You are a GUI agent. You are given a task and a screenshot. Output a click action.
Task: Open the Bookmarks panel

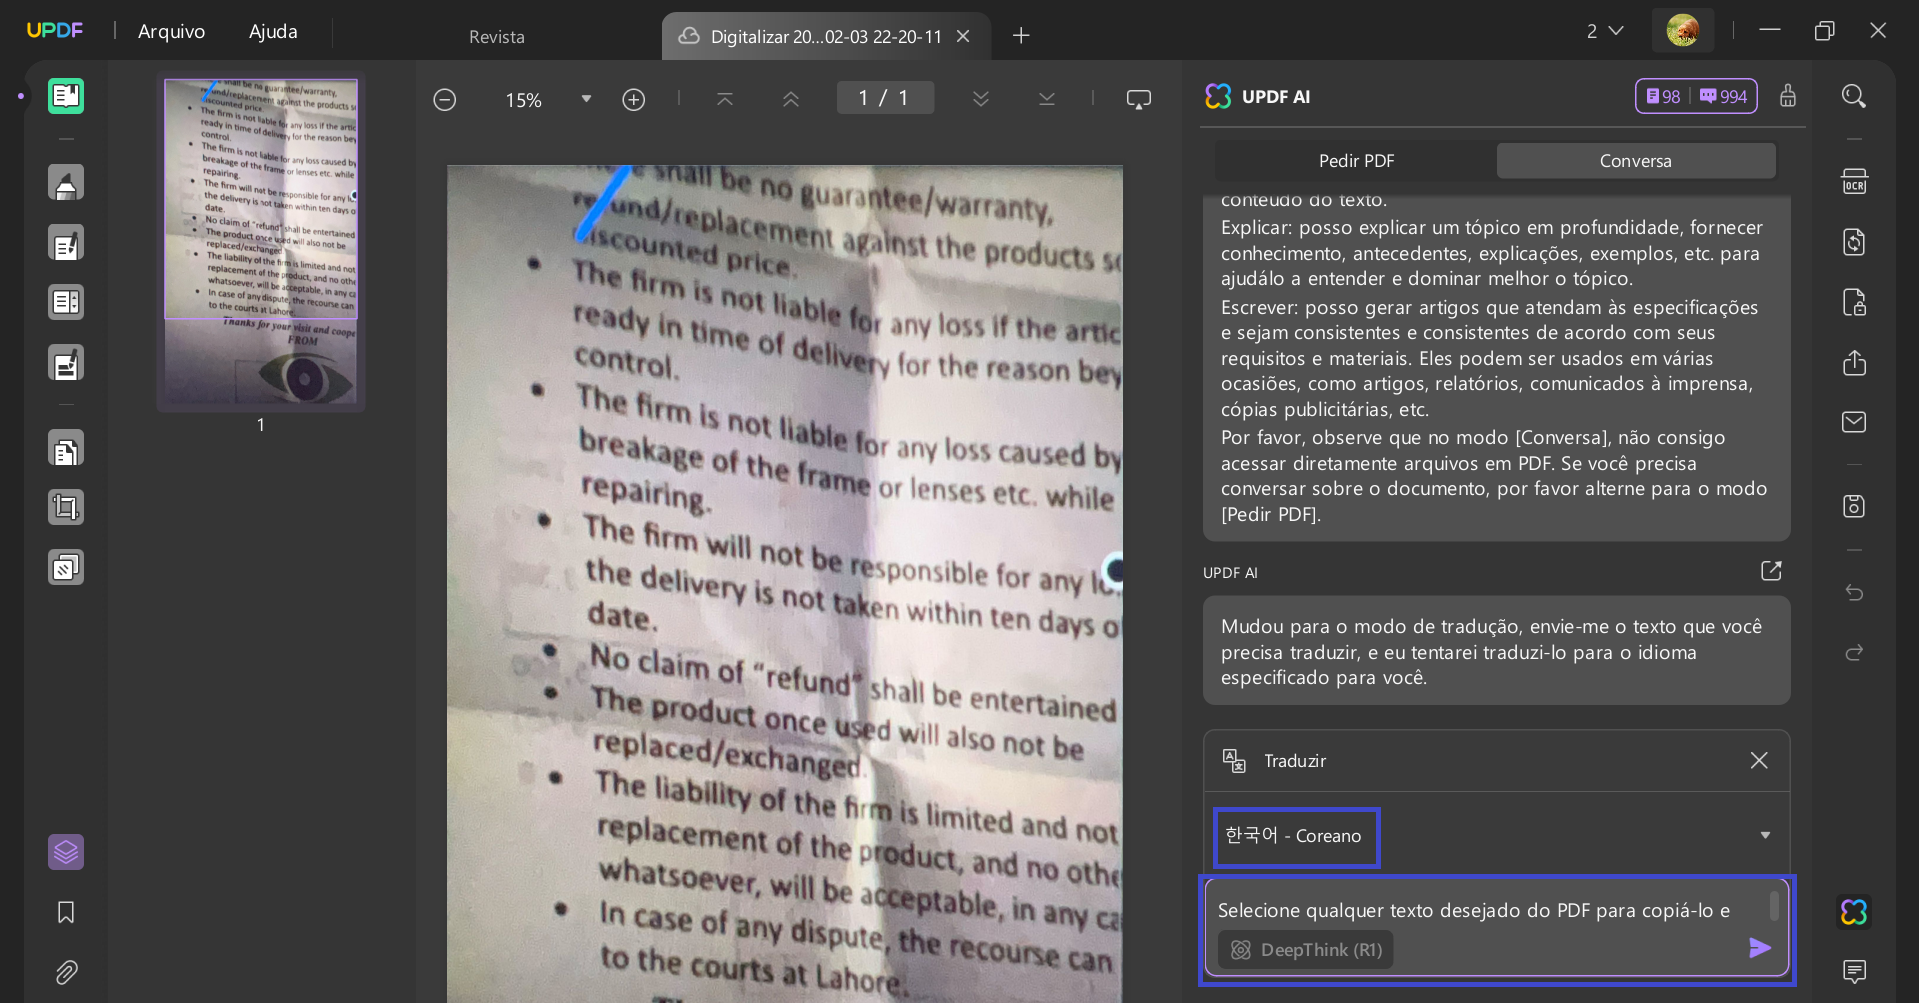pos(66,912)
